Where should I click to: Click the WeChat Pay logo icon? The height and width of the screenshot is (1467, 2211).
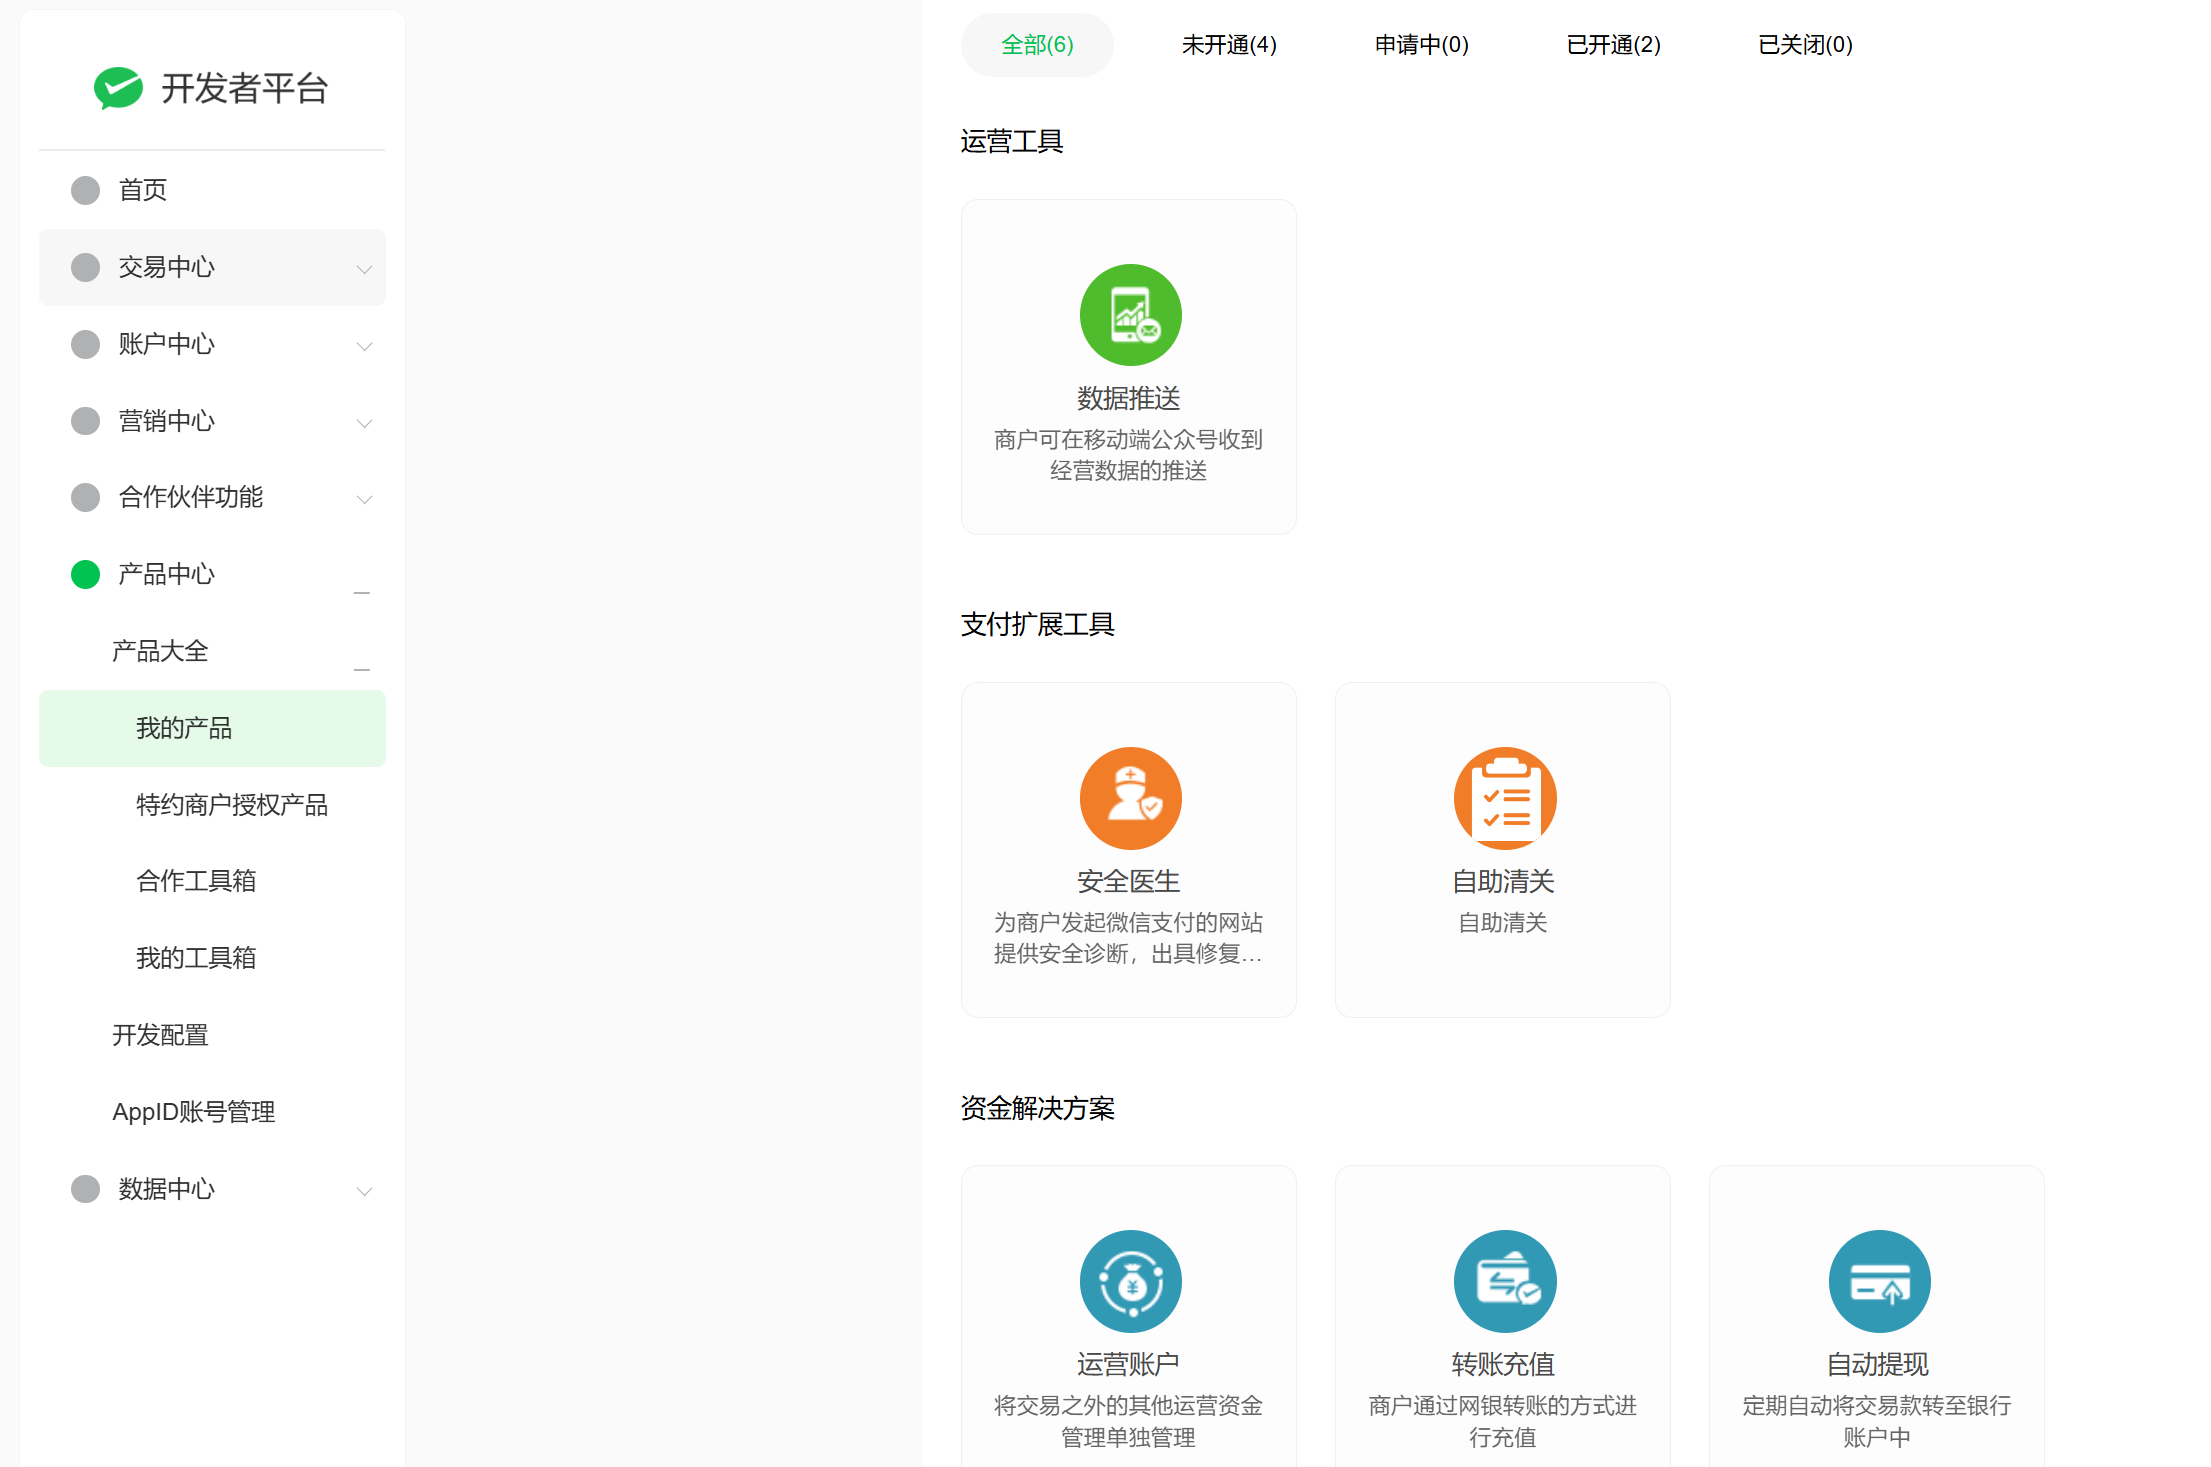(x=118, y=88)
